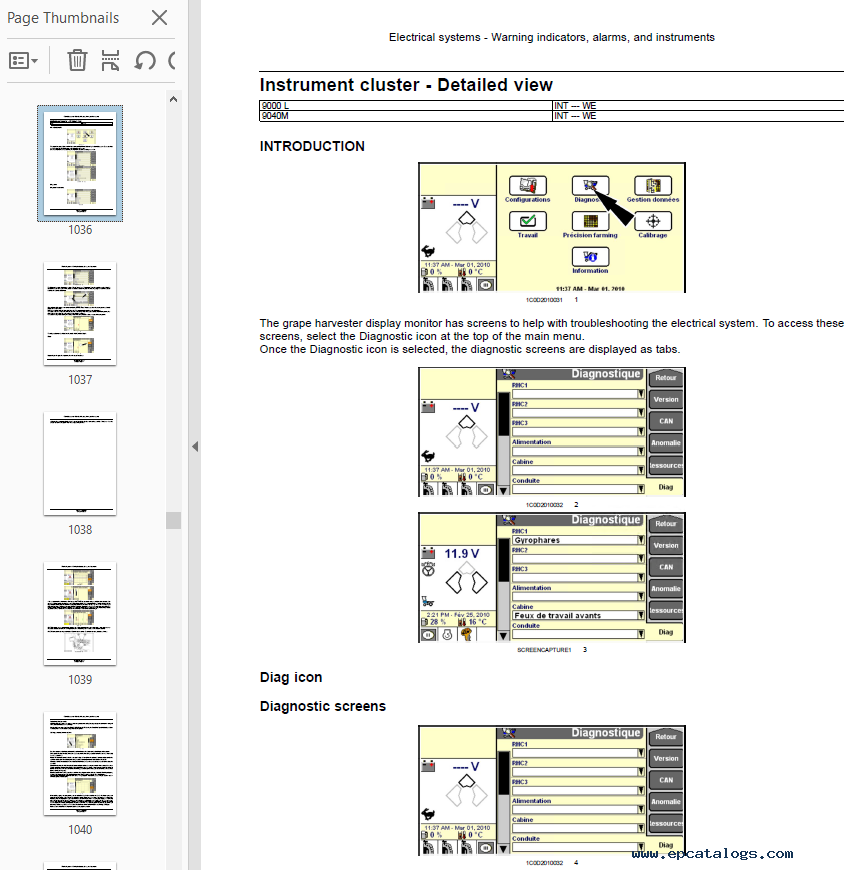844x870 pixels.
Task: Click the "Diag icon" heading
Action: pos(291,677)
